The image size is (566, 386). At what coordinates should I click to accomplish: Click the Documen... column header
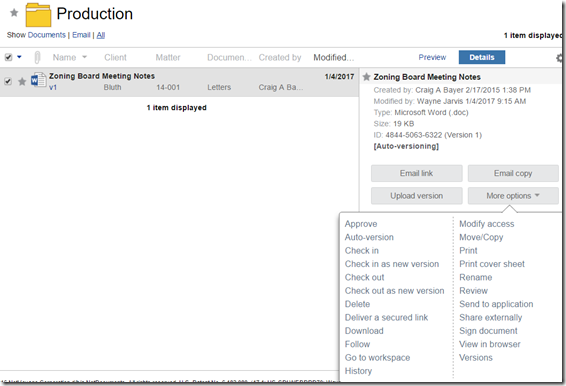(229, 57)
